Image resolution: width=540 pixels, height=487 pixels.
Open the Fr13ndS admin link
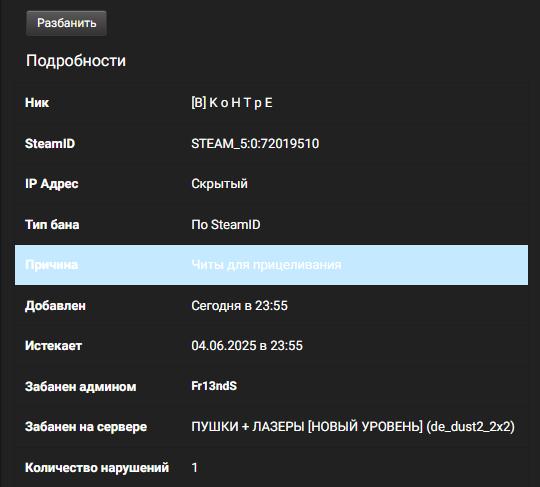coord(214,386)
